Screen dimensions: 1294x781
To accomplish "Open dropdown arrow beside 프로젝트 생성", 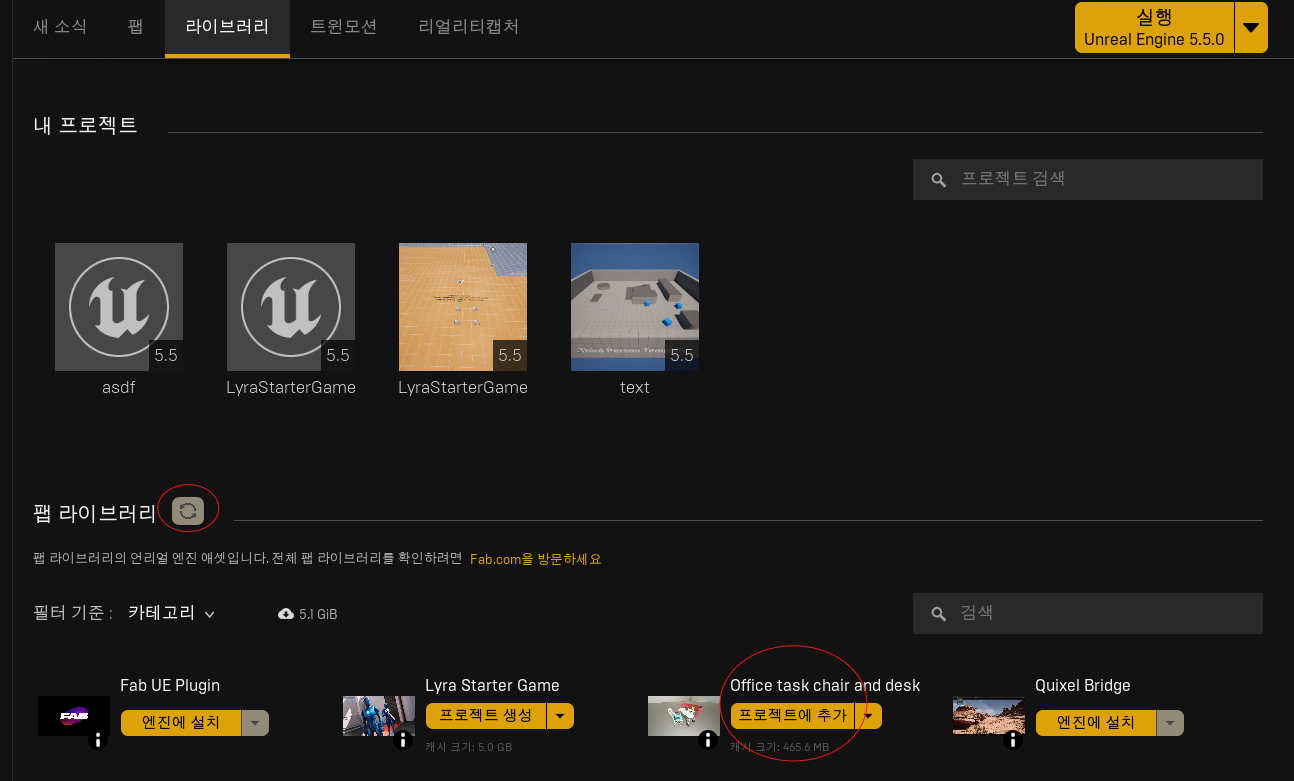I will click(561, 715).
